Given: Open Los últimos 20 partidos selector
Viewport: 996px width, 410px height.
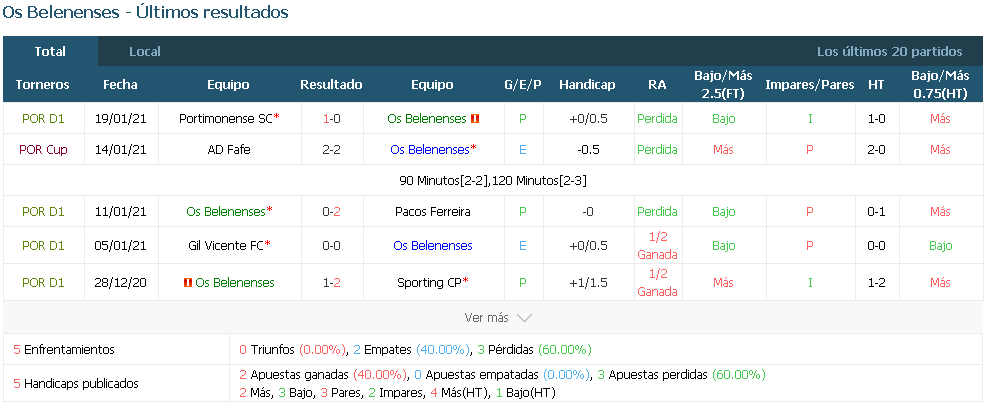Looking at the screenshot, I should (889, 51).
